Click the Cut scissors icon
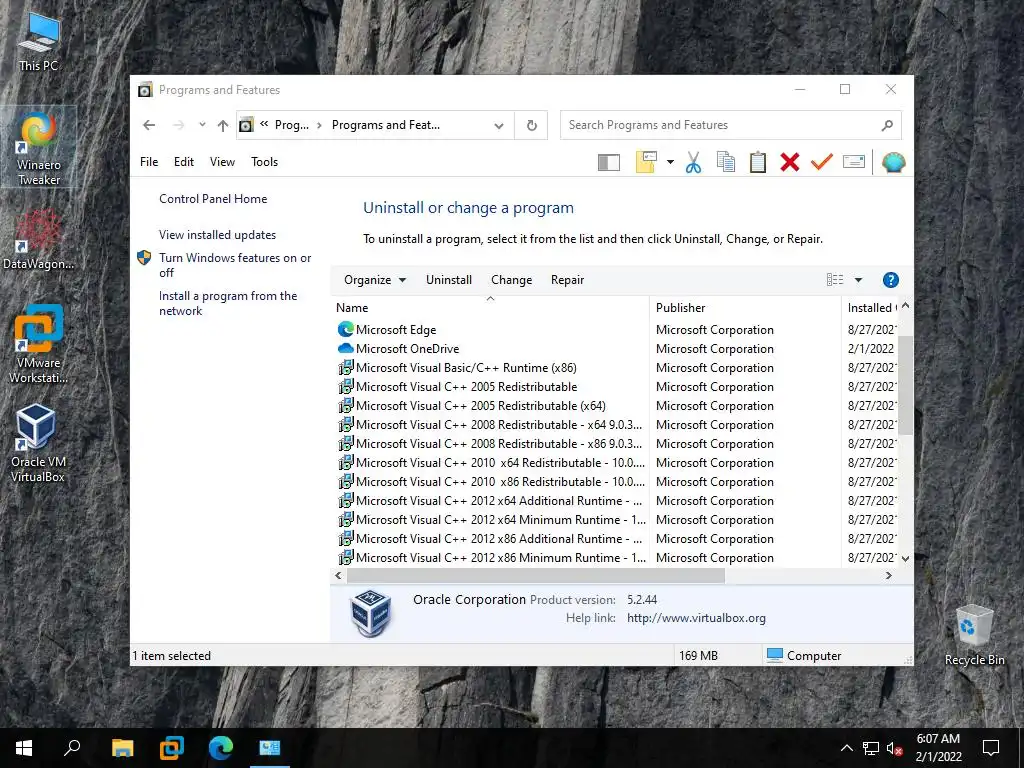 694,162
